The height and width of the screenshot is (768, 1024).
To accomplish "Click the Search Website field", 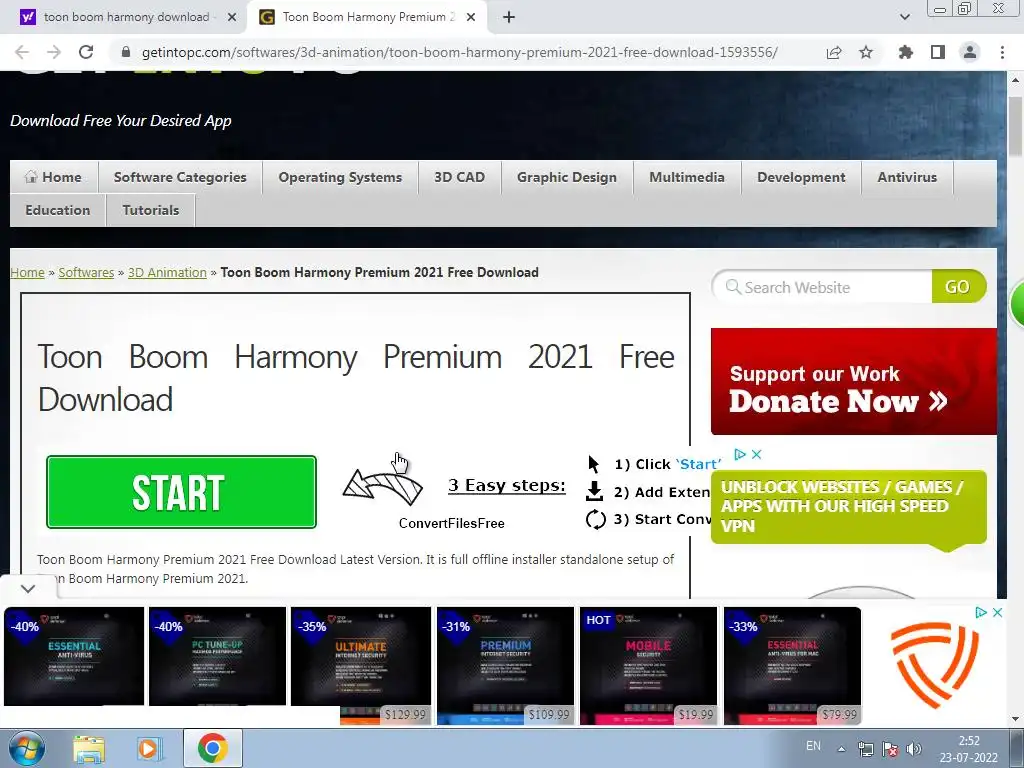I will [x=823, y=287].
